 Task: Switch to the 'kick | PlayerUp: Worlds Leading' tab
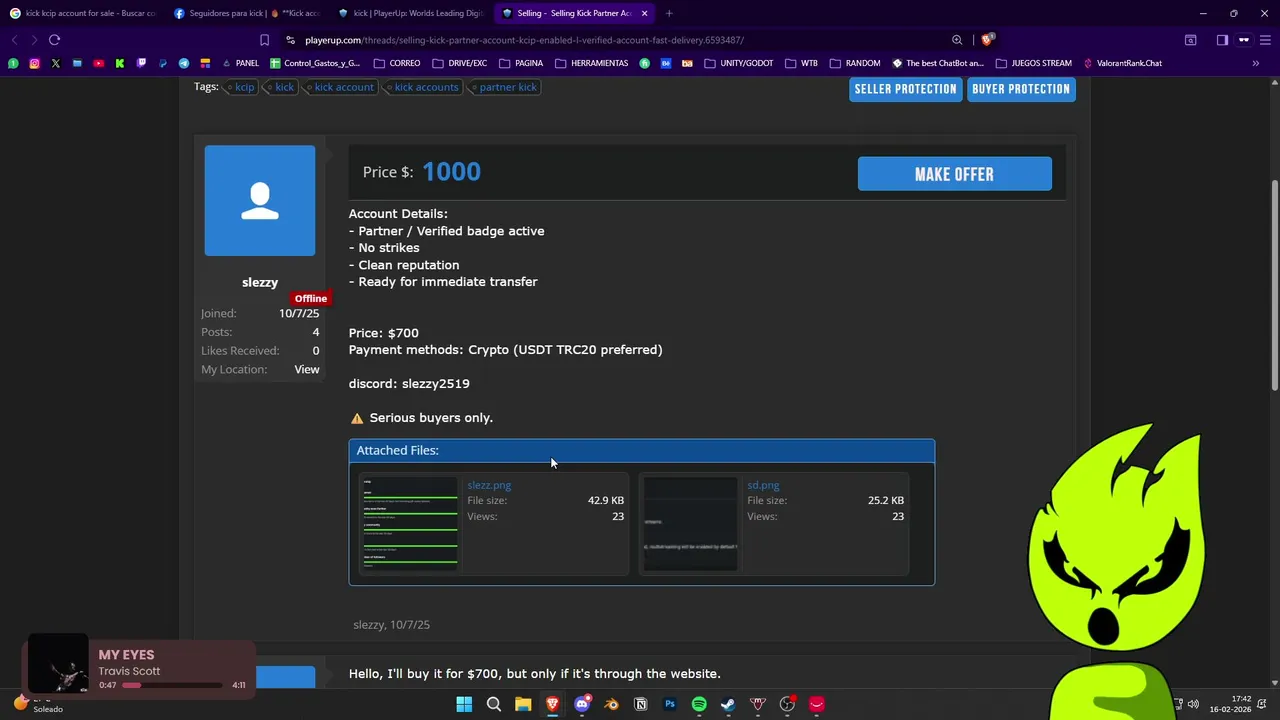[x=411, y=13]
